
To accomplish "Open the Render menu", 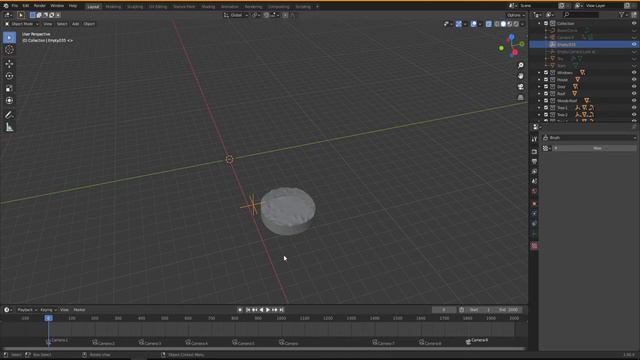I will tap(40, 6).
